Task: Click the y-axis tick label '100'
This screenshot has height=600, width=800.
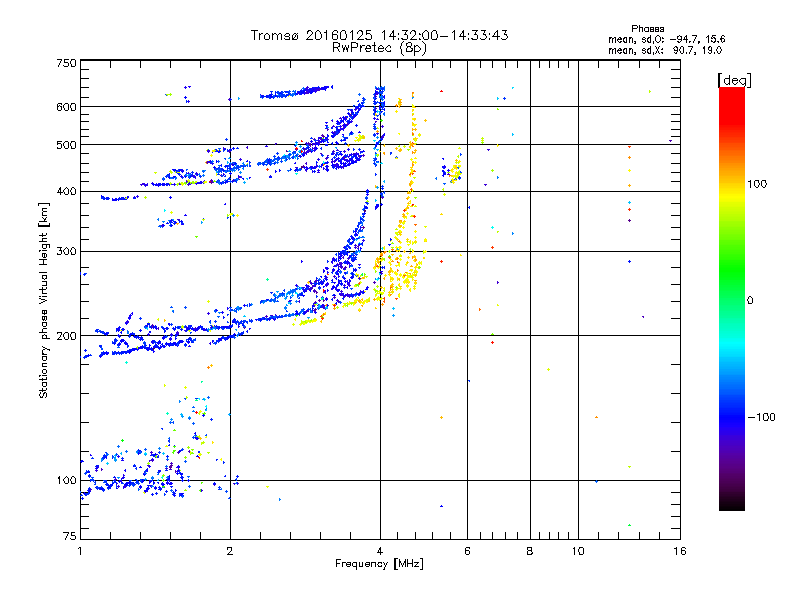Action: (66, 481)
